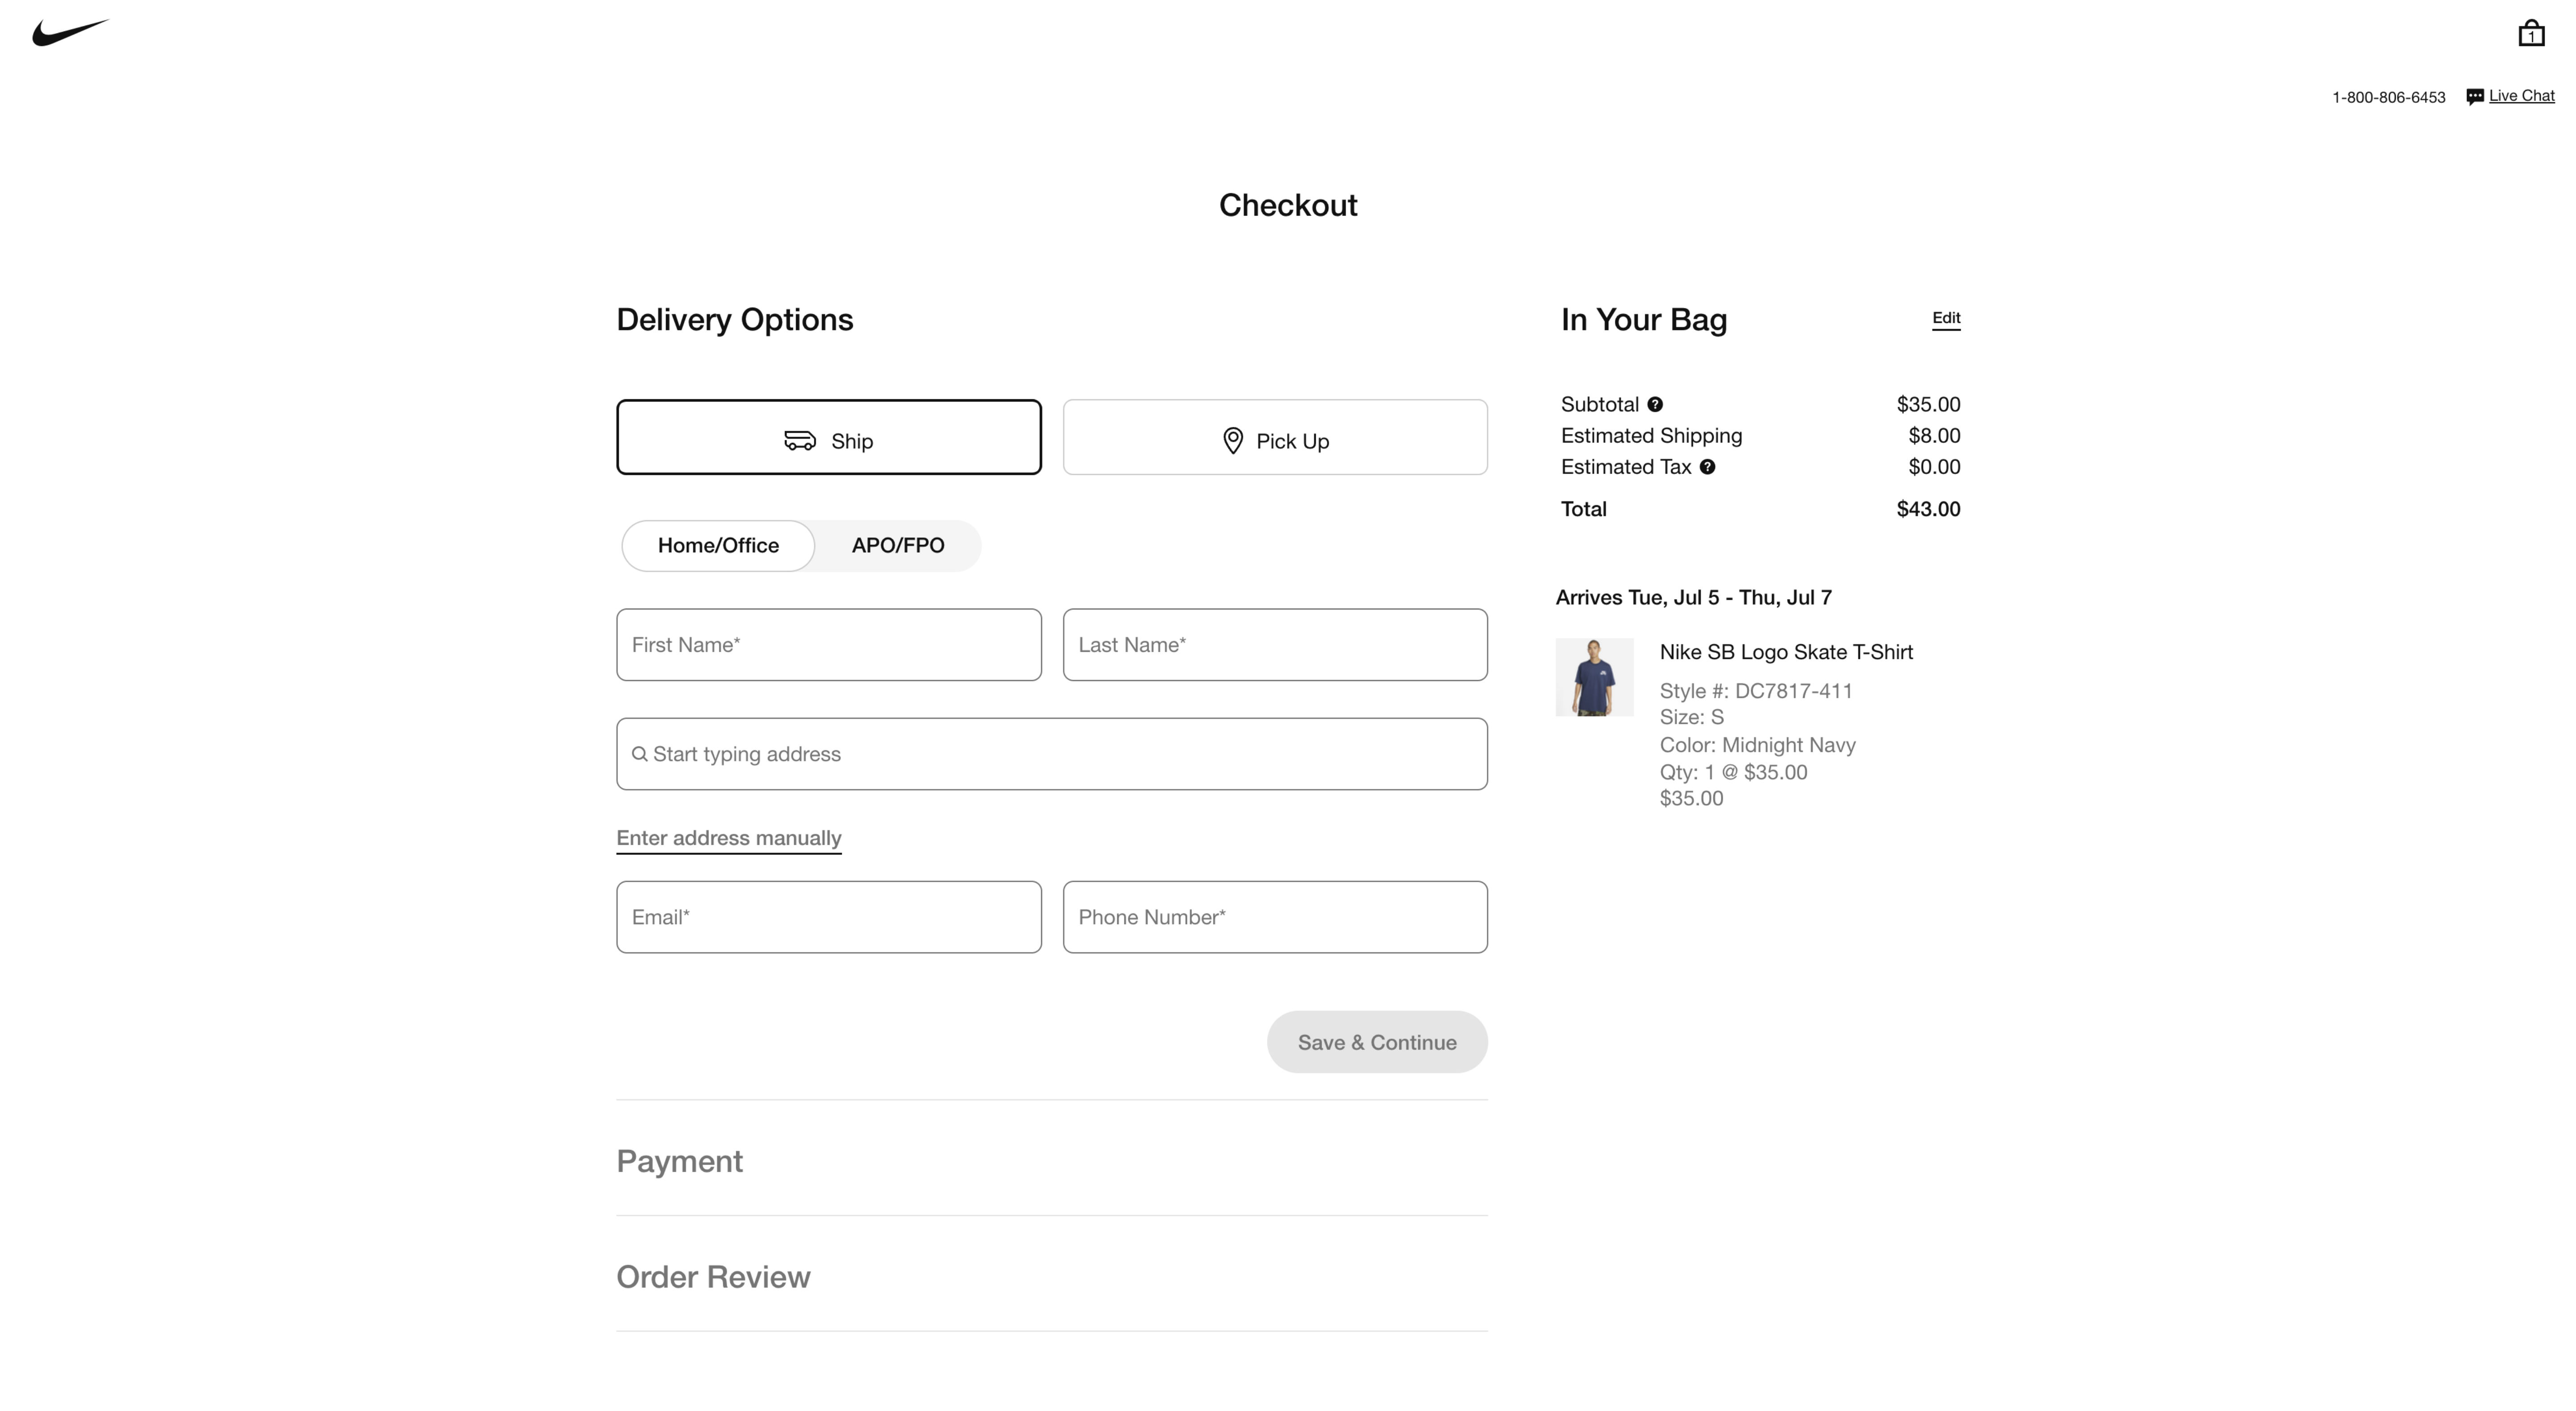Viewport: 2576px width, 1411px height.
Task: Click the First Name input field
Action: point(827,643)
